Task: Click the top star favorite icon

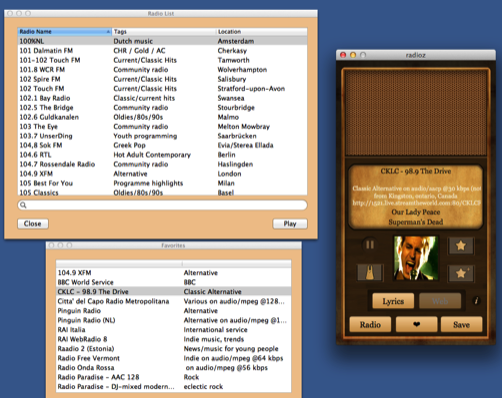Action: click(461, 246)
